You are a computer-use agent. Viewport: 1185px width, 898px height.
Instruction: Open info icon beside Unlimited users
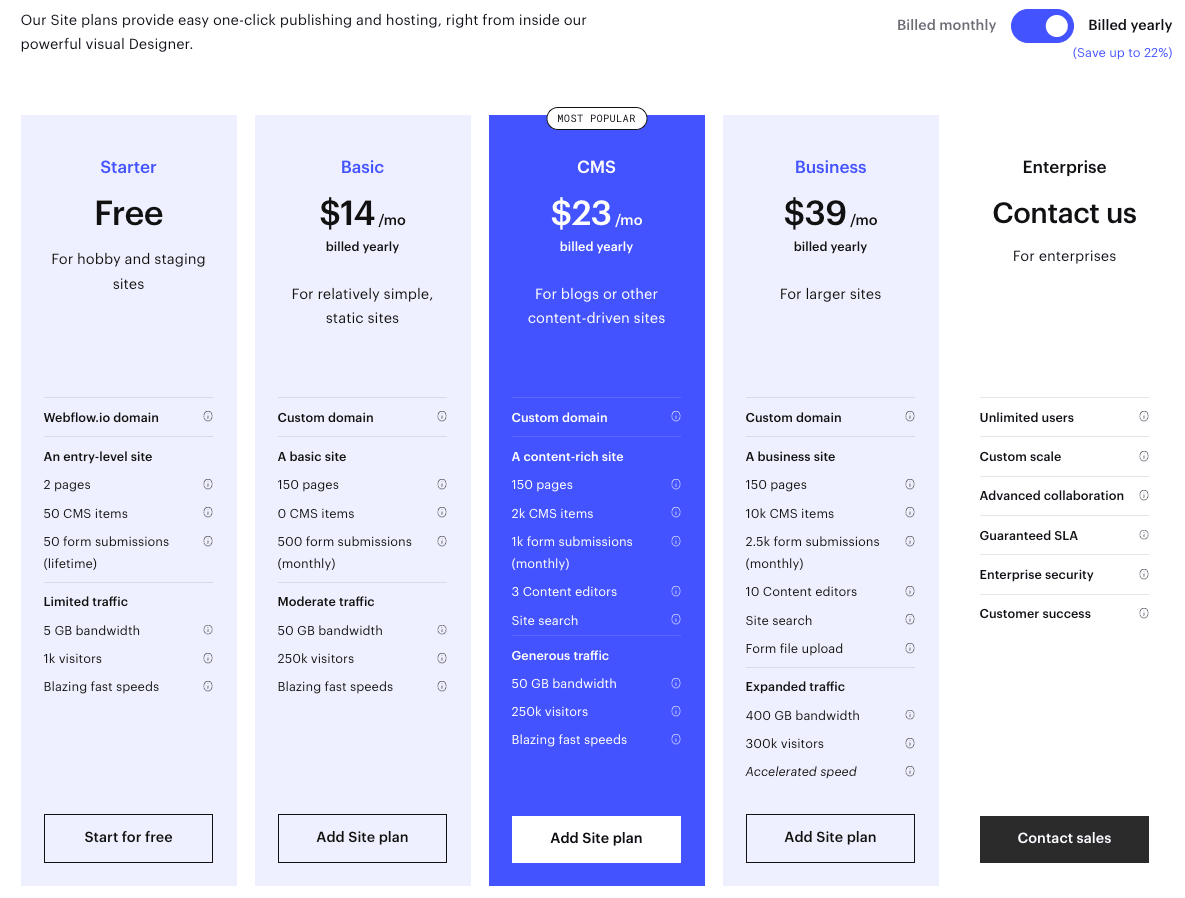point(1144,416)
